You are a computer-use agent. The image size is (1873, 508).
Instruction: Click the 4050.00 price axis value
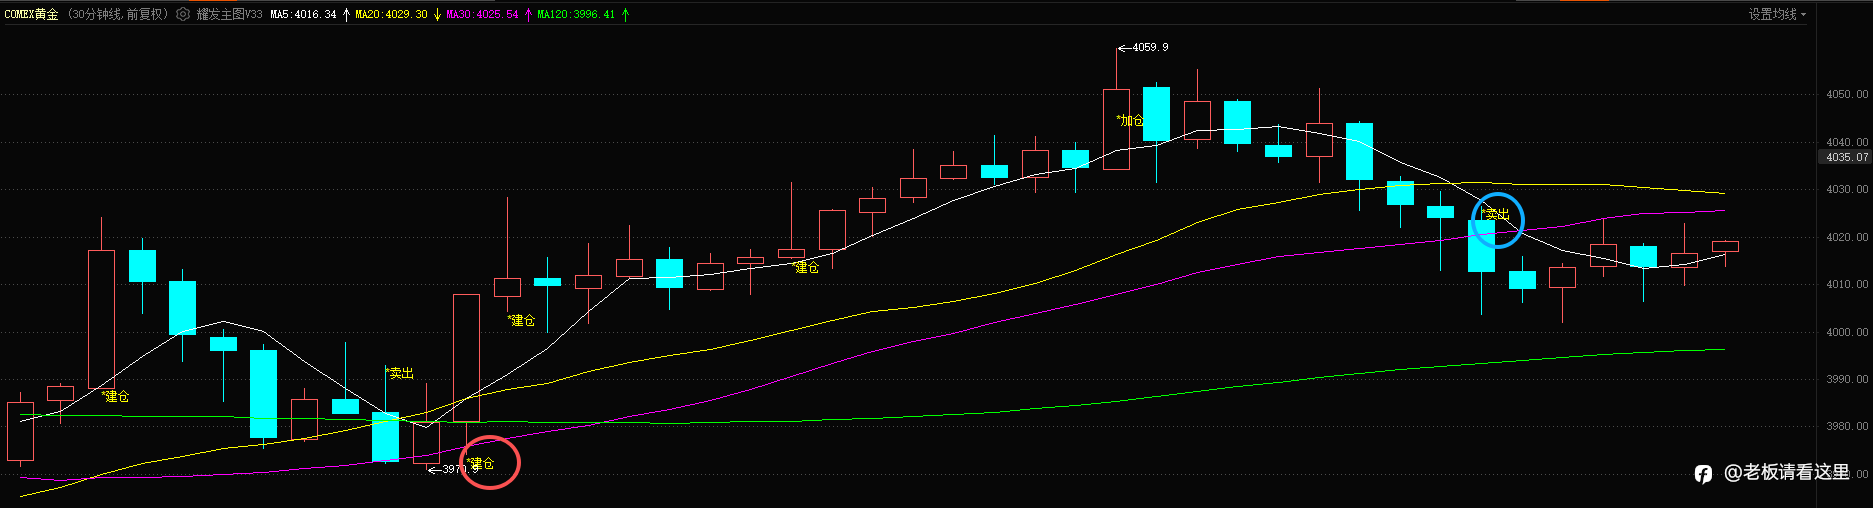pyautogui.click(x=1847, y=95)
